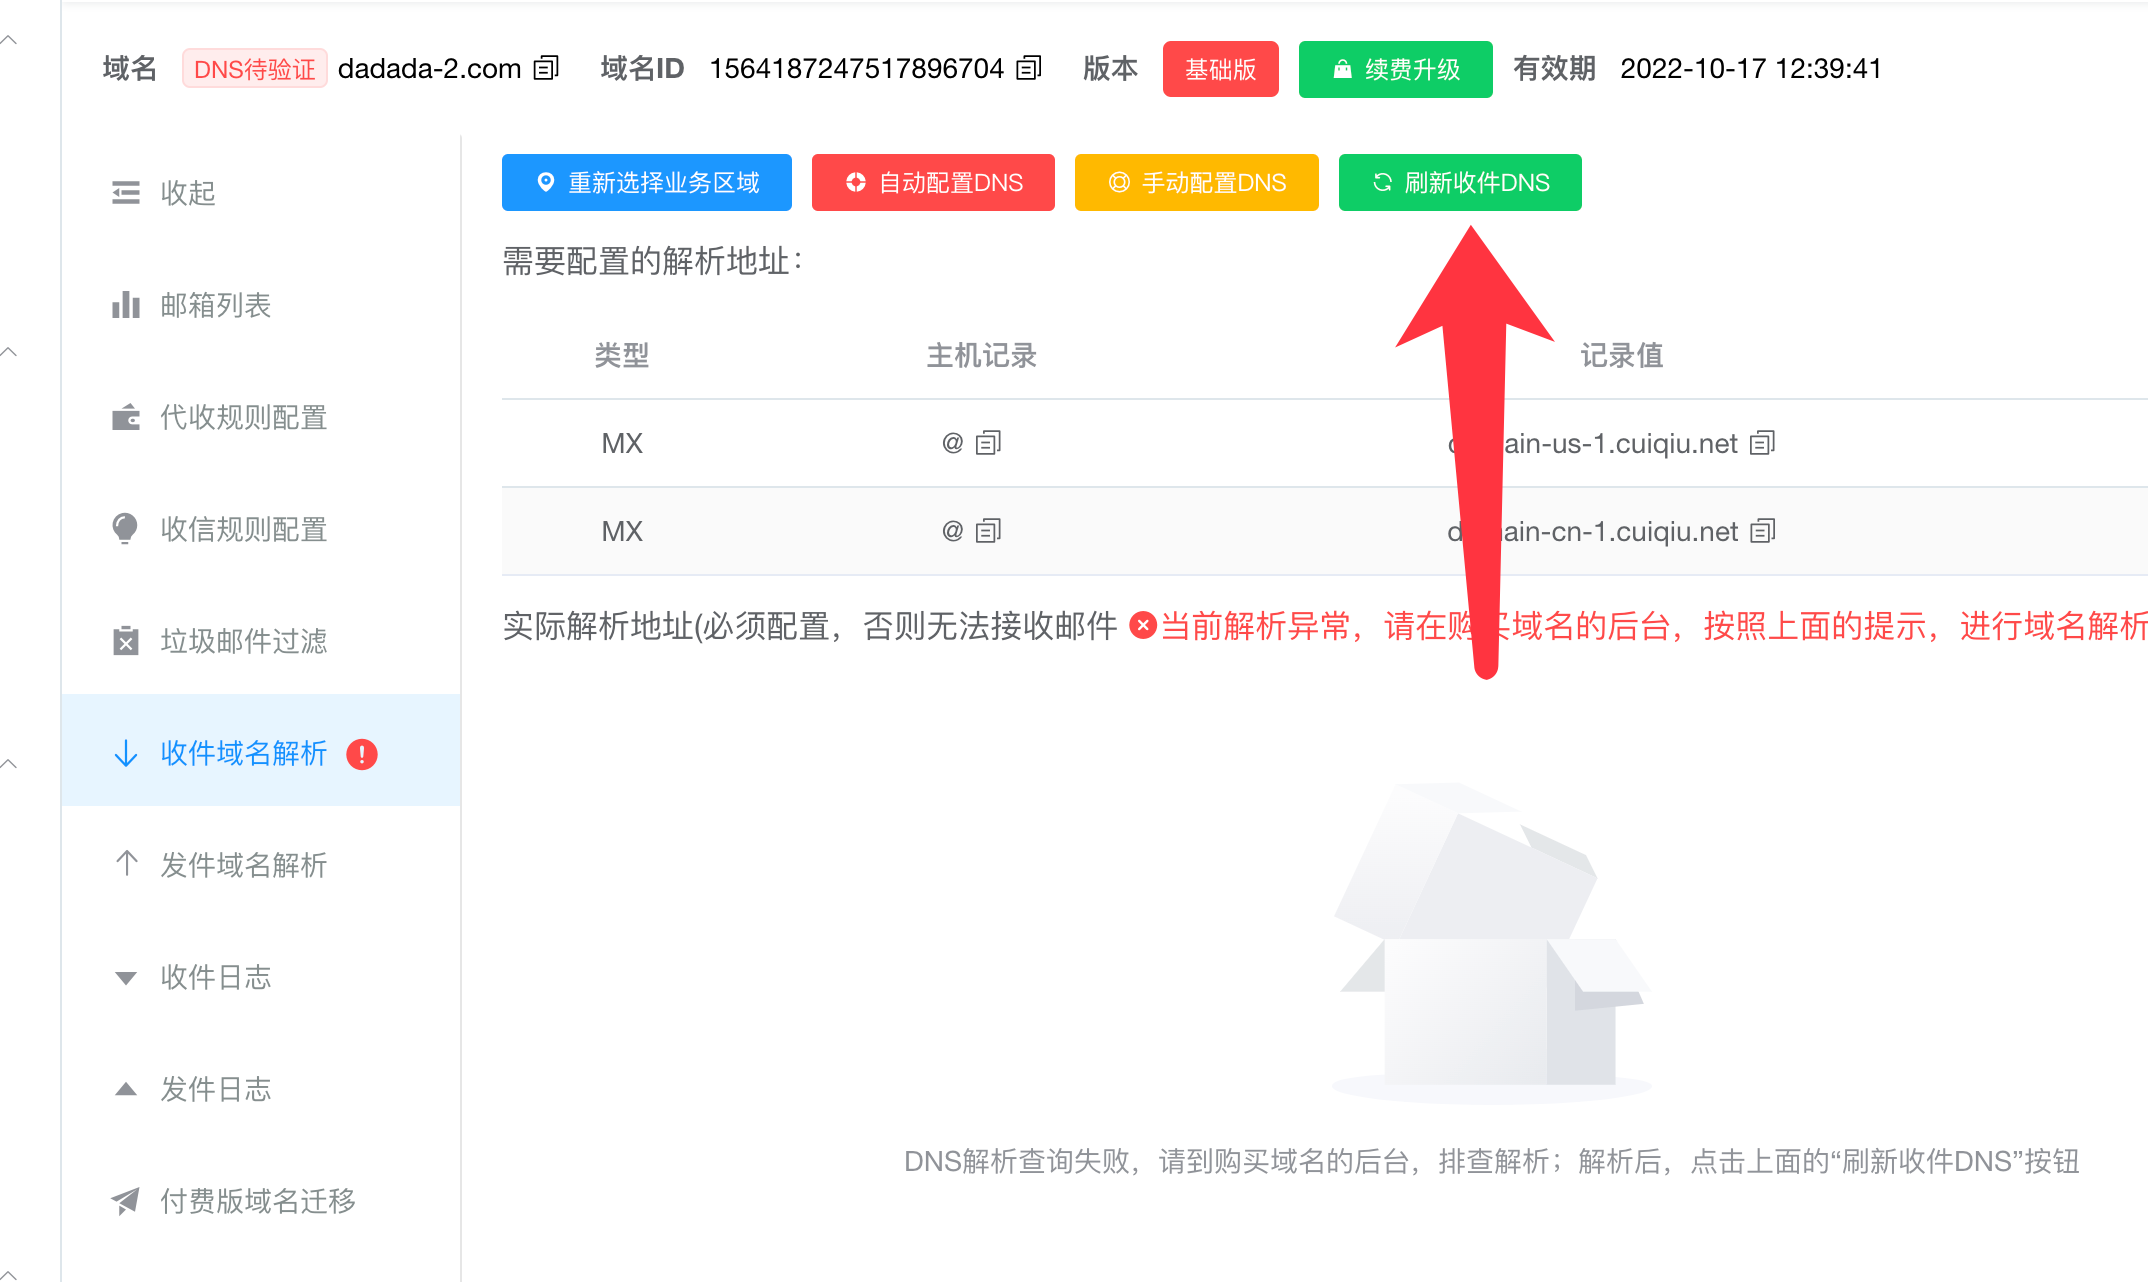Copy record value ain-us-1.cuiqiu.net
This screenshot has width=2148, height=1282.
1763,443
